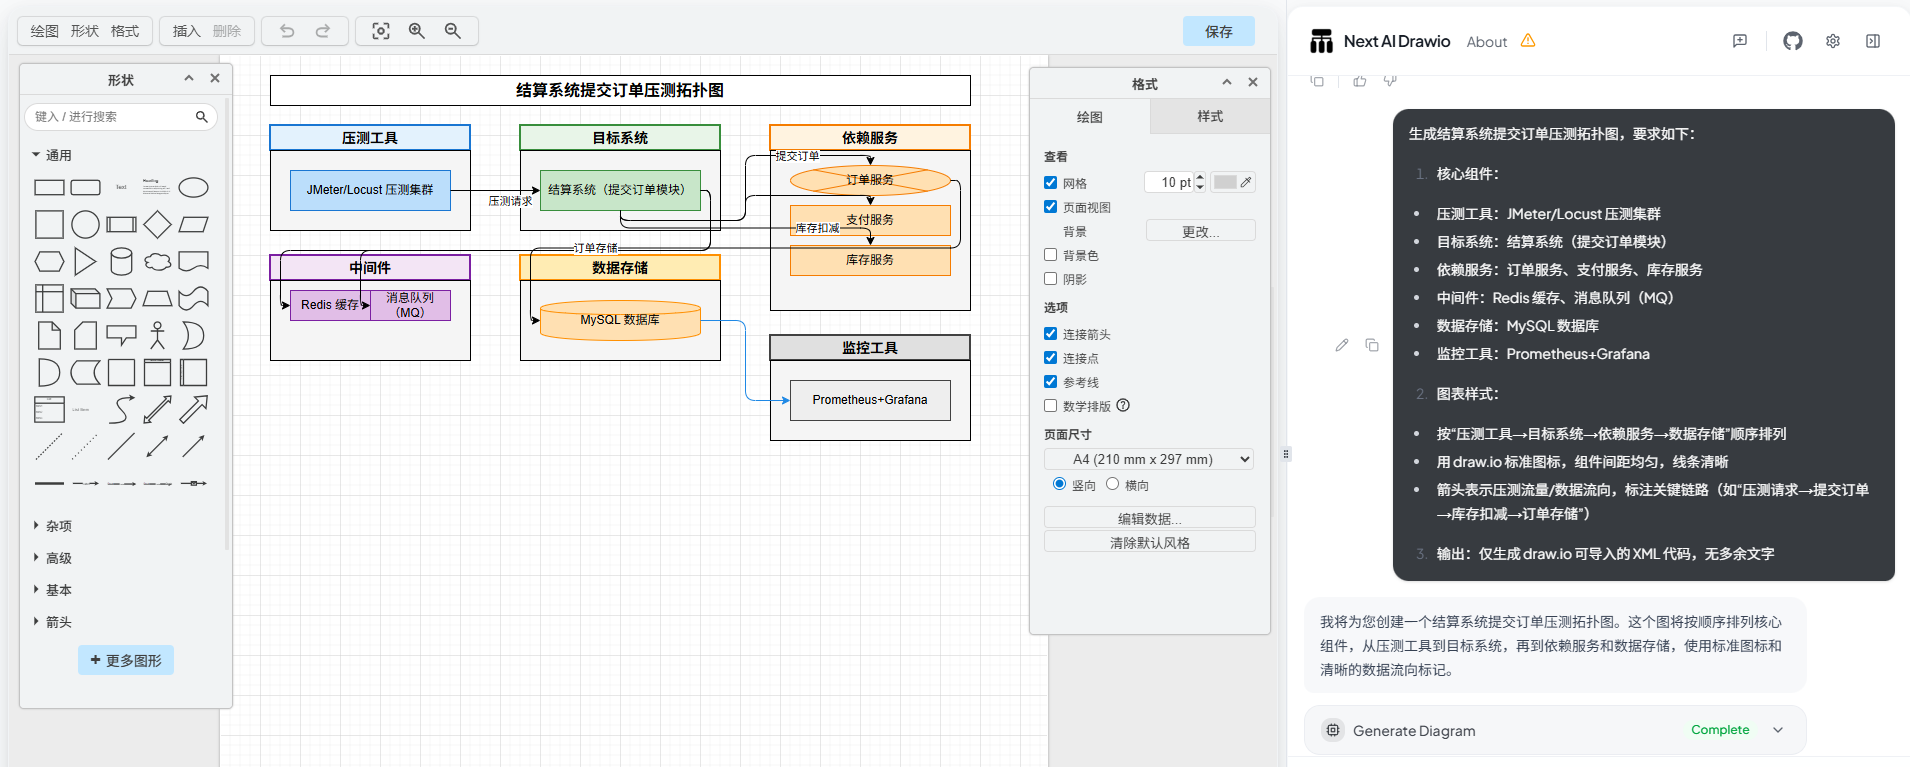Give thumbs down to the response
1910x767 pixels.
click(x=1390, y=80)
